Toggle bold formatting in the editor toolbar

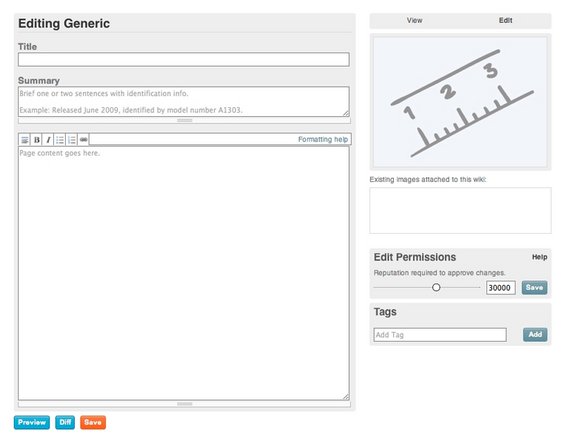[x=36, y=140]
